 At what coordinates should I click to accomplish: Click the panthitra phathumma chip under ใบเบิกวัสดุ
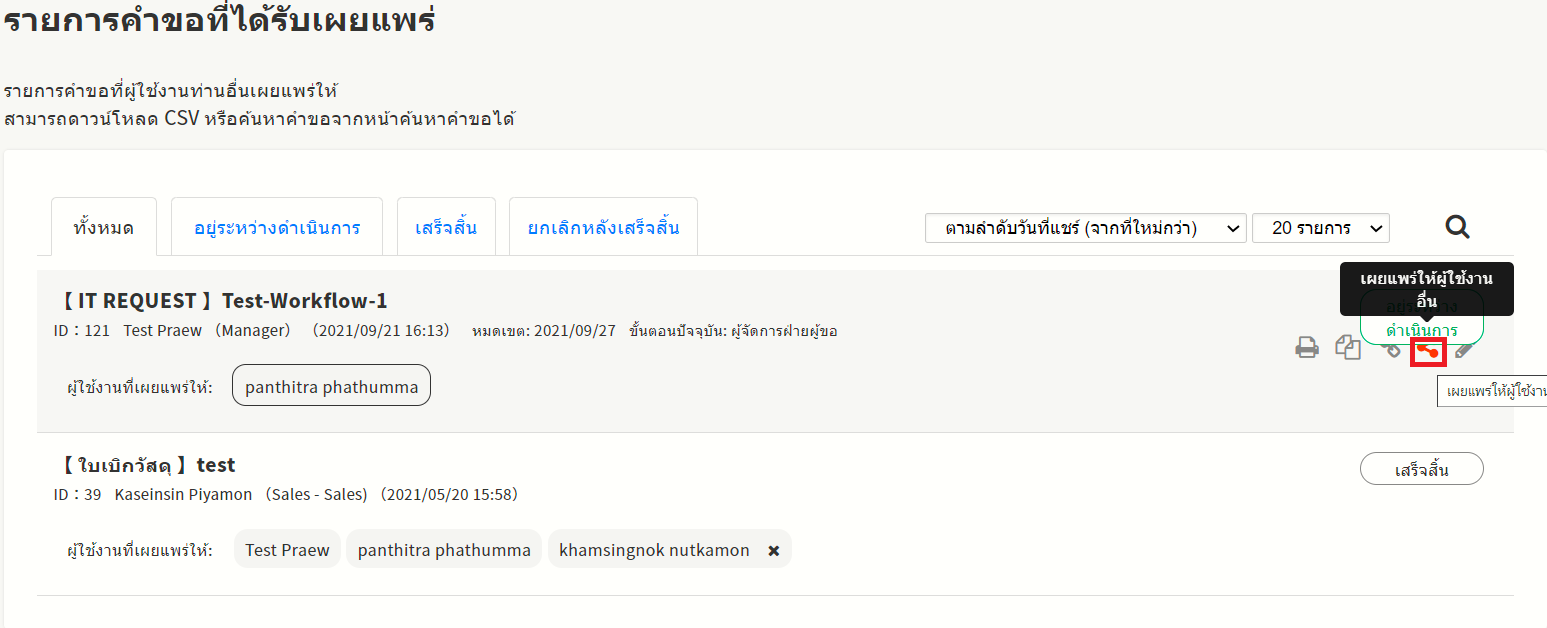coord(444,550)
